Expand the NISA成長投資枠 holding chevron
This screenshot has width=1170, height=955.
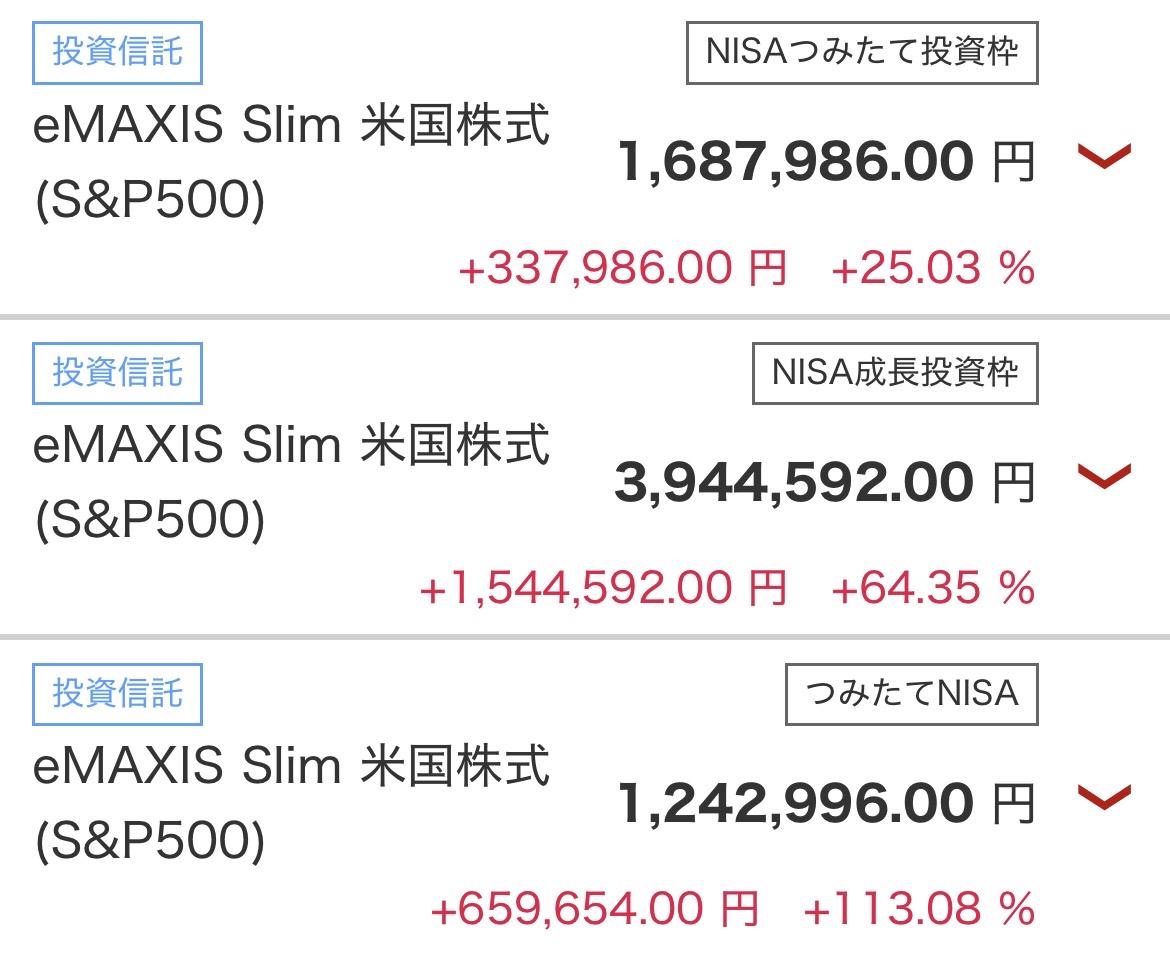coord(1103,476)
